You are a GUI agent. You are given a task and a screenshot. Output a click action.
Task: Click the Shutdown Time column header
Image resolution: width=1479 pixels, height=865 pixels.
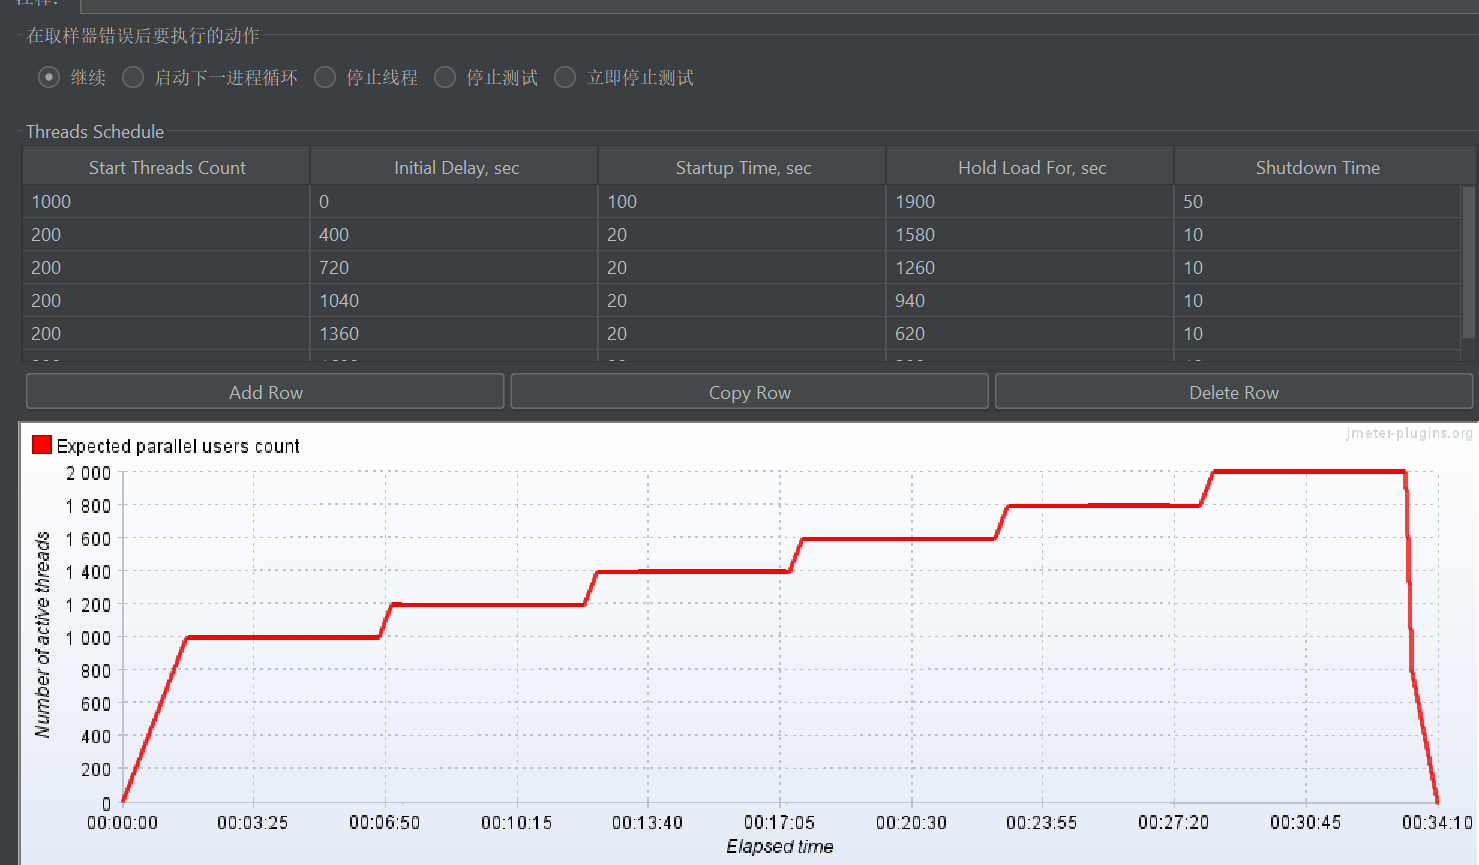[x=1318, y=167]
